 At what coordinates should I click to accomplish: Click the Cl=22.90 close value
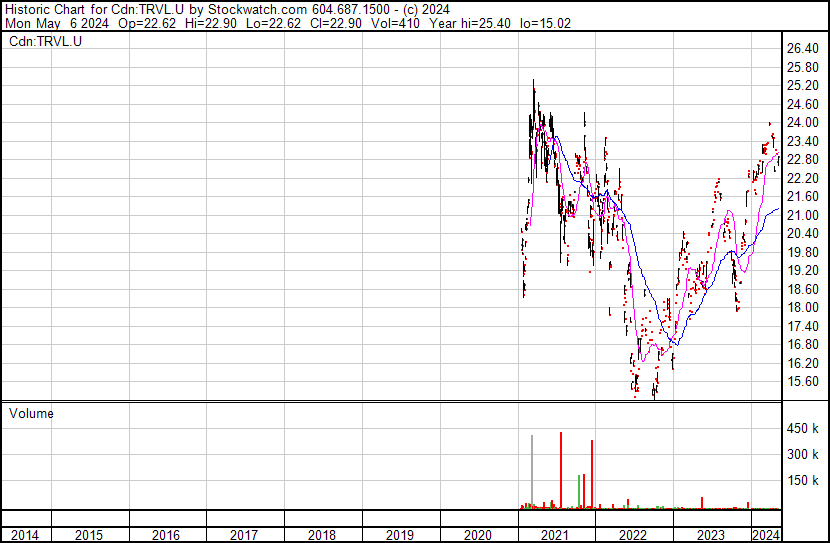pyautogui.click(x=336, y=23)
